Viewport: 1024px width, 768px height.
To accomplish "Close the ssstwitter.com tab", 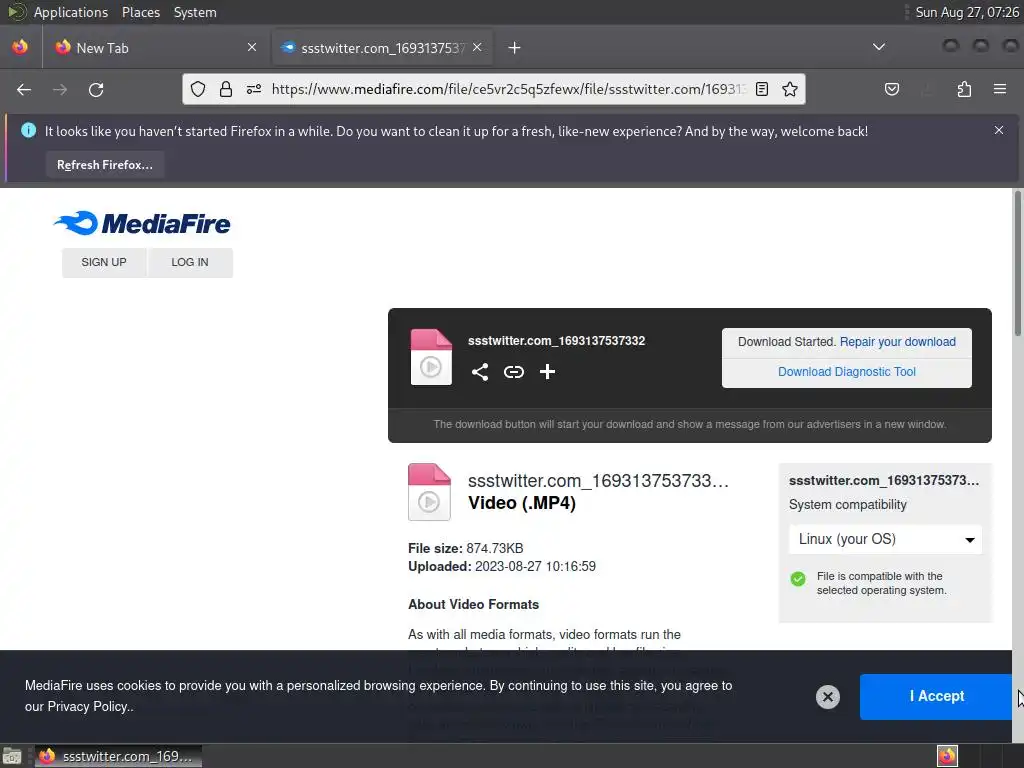I will [x=477, y=47].
